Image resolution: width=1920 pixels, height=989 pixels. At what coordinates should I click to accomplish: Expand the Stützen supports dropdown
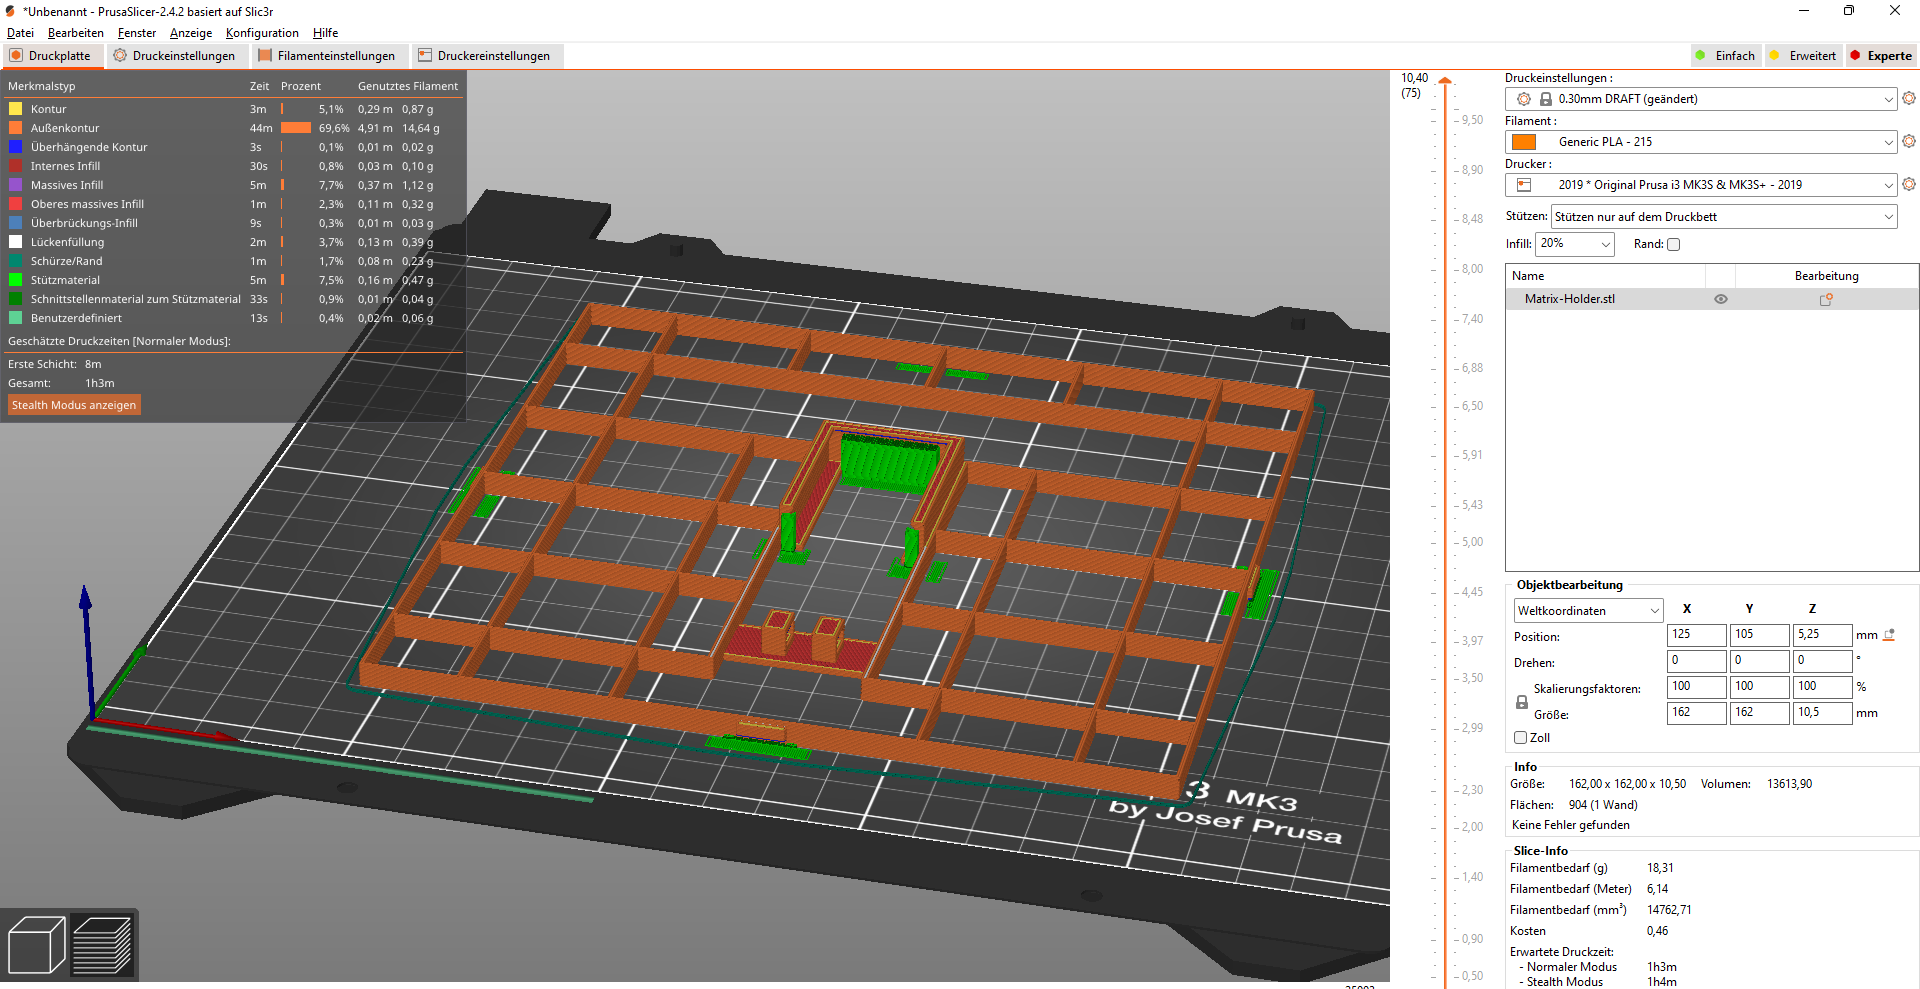[1724, 217]
